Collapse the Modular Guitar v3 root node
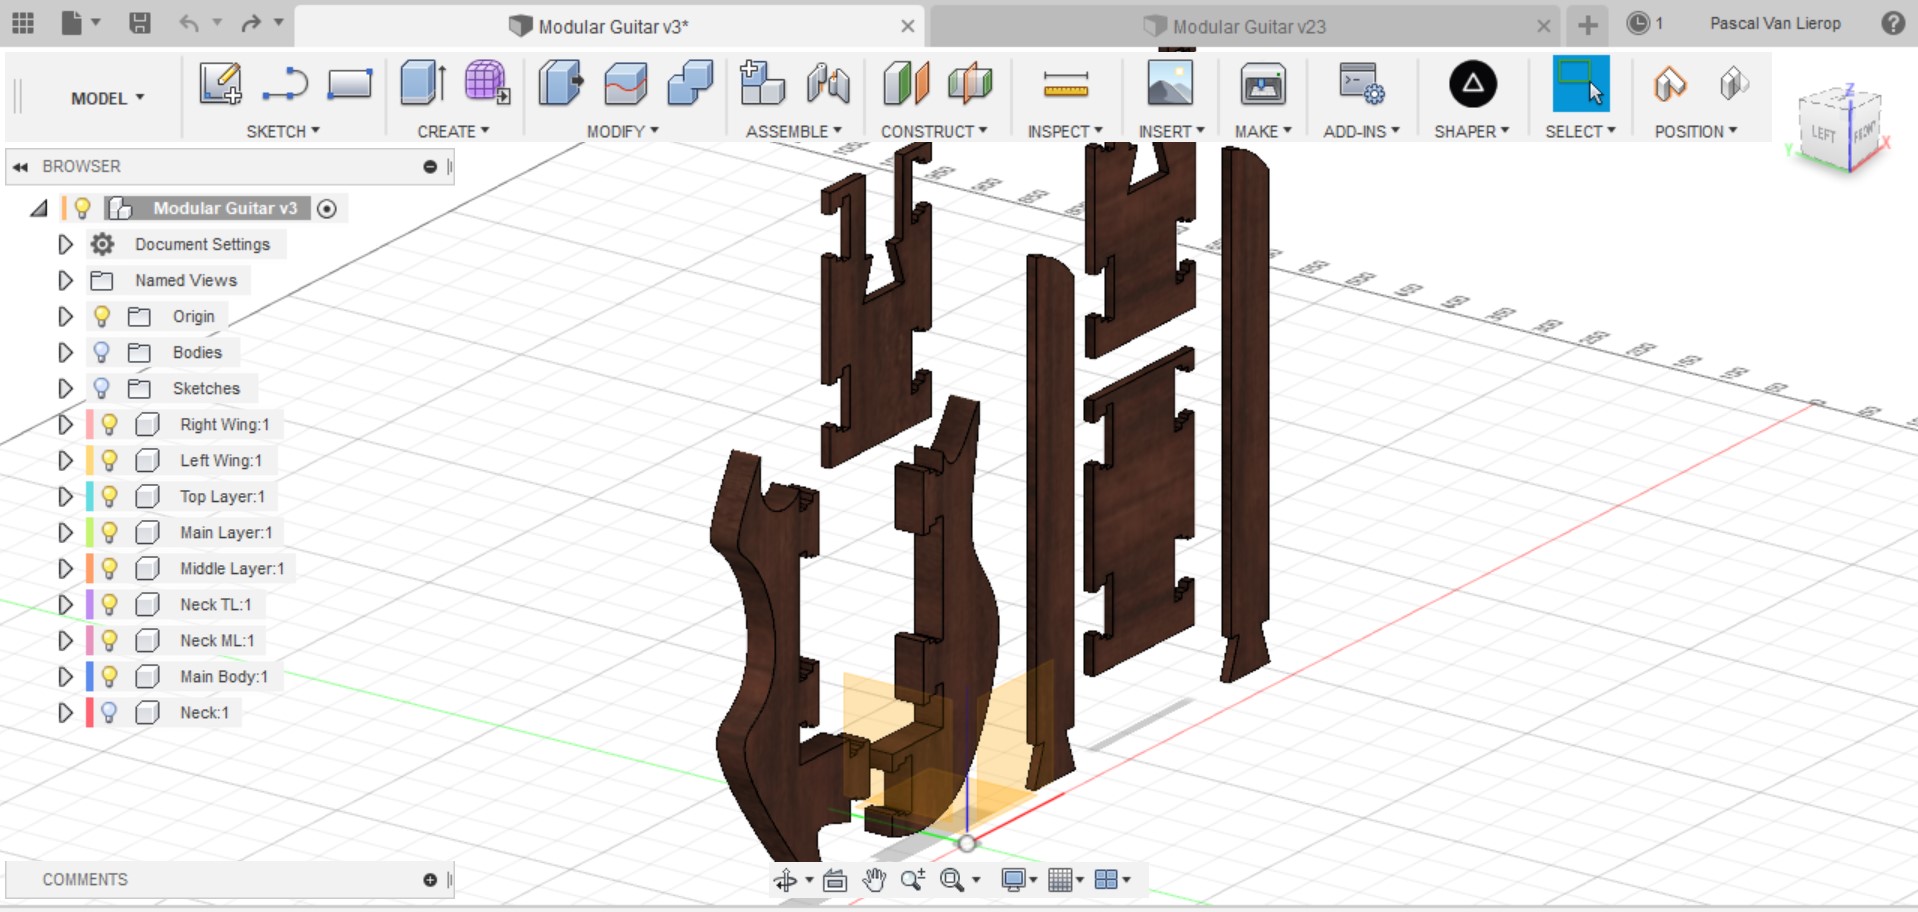Image resolution: width=1918 pixels, height=912 pixels. 39,208
